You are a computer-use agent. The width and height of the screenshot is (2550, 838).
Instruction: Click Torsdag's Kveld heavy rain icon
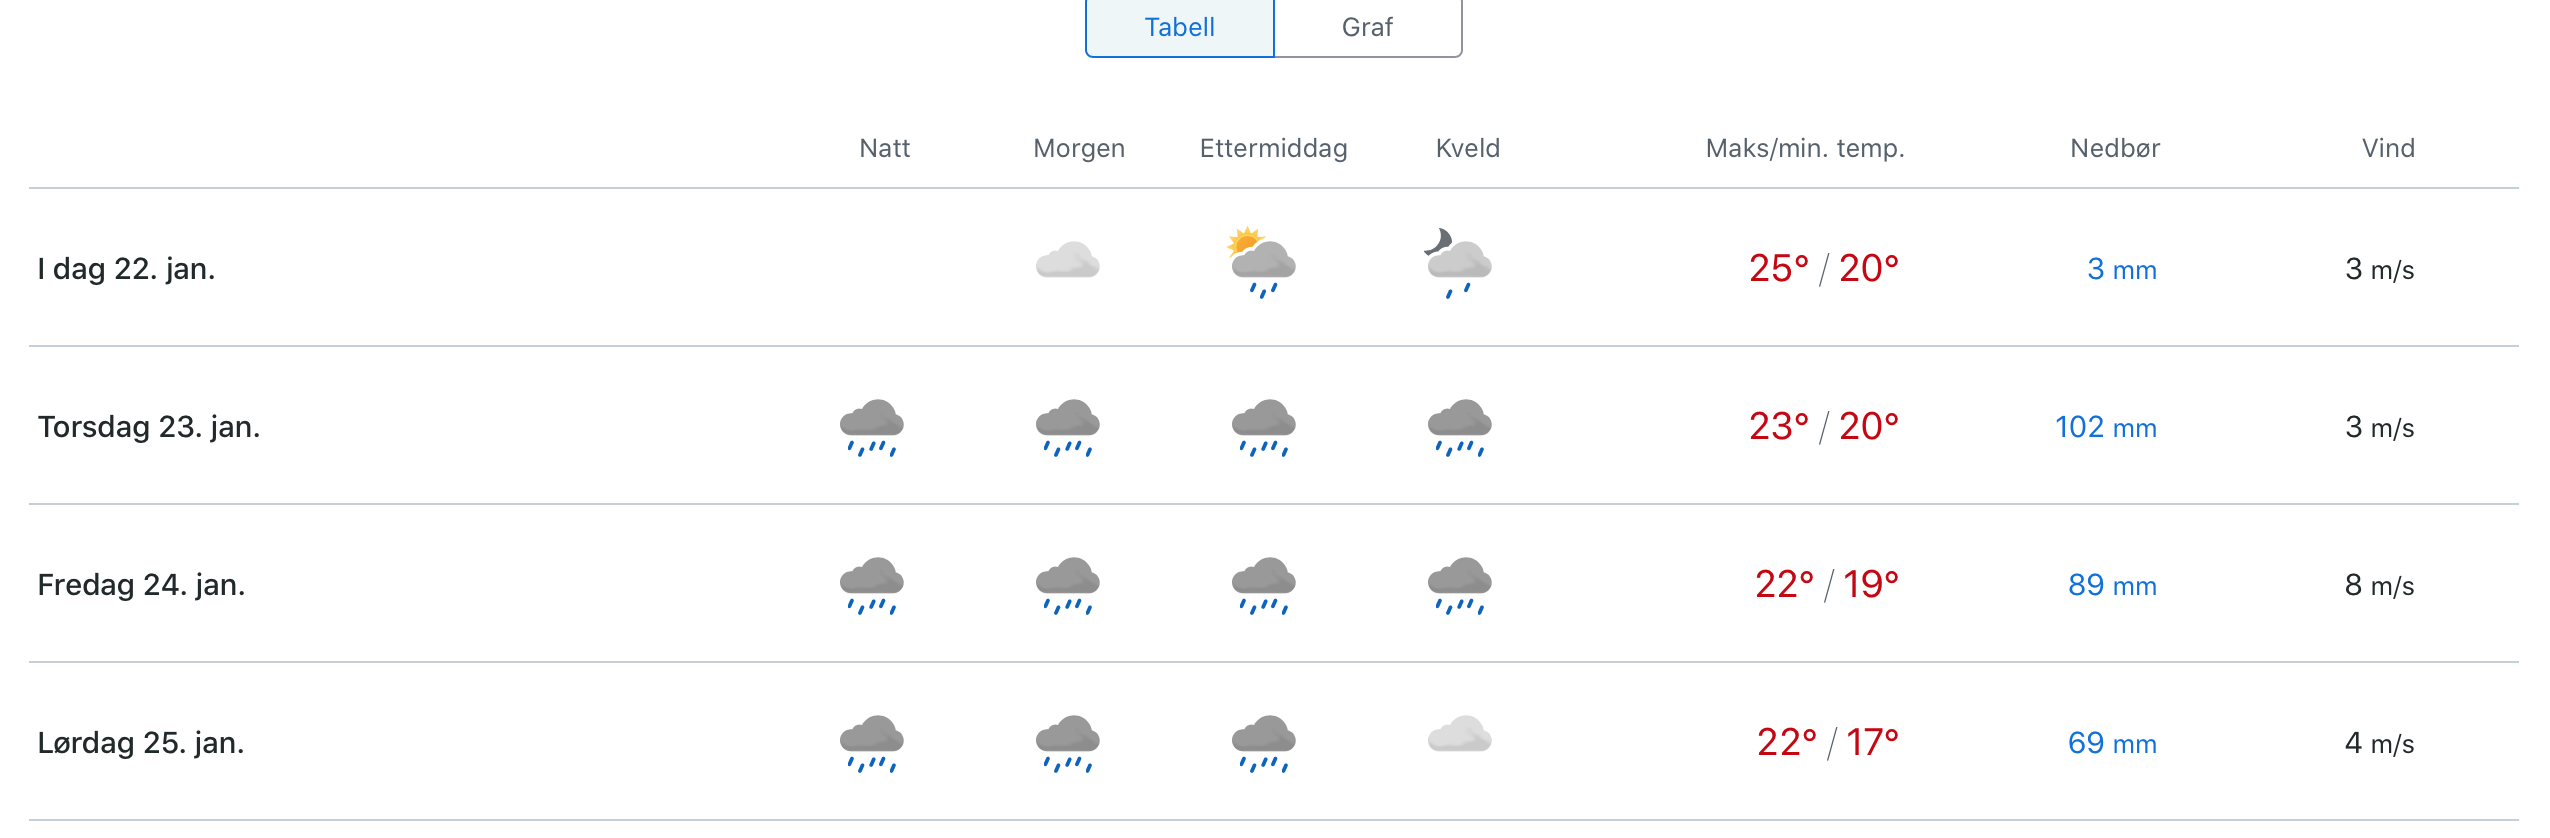pos(1460,427)
